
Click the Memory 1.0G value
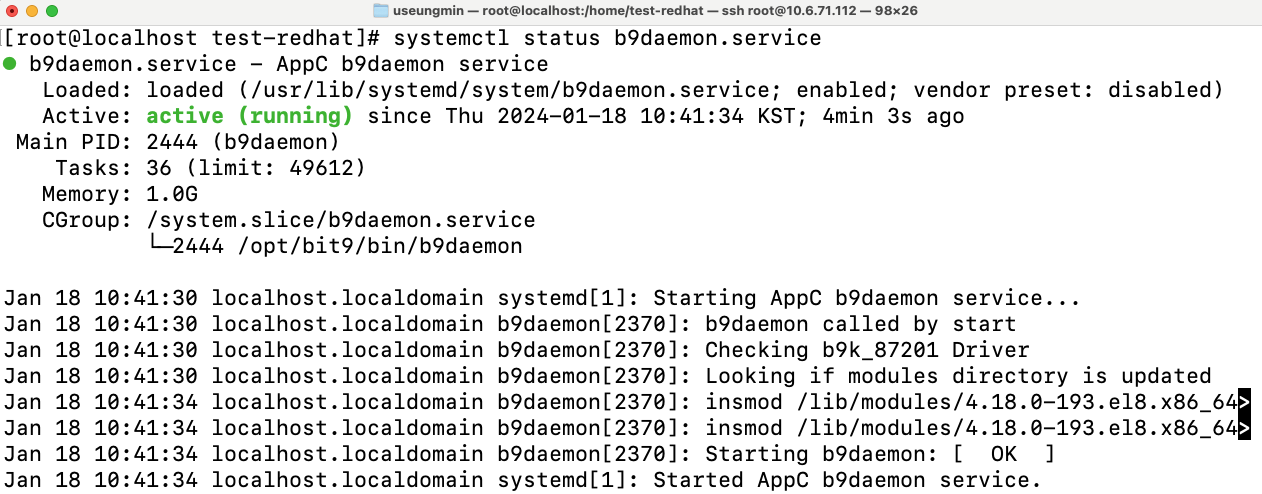tap(172, 194)
